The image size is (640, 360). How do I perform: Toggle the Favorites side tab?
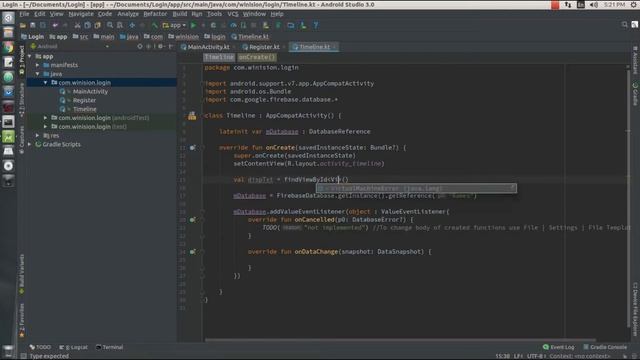click(22, 320)
